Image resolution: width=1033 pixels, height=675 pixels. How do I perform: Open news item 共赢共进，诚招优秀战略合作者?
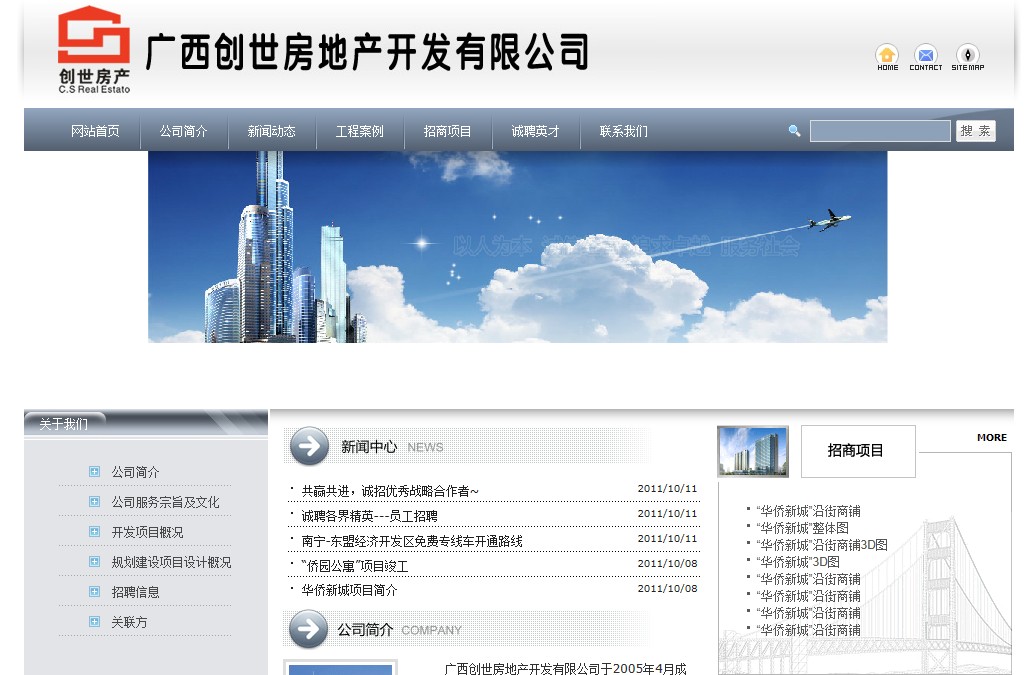390,491
